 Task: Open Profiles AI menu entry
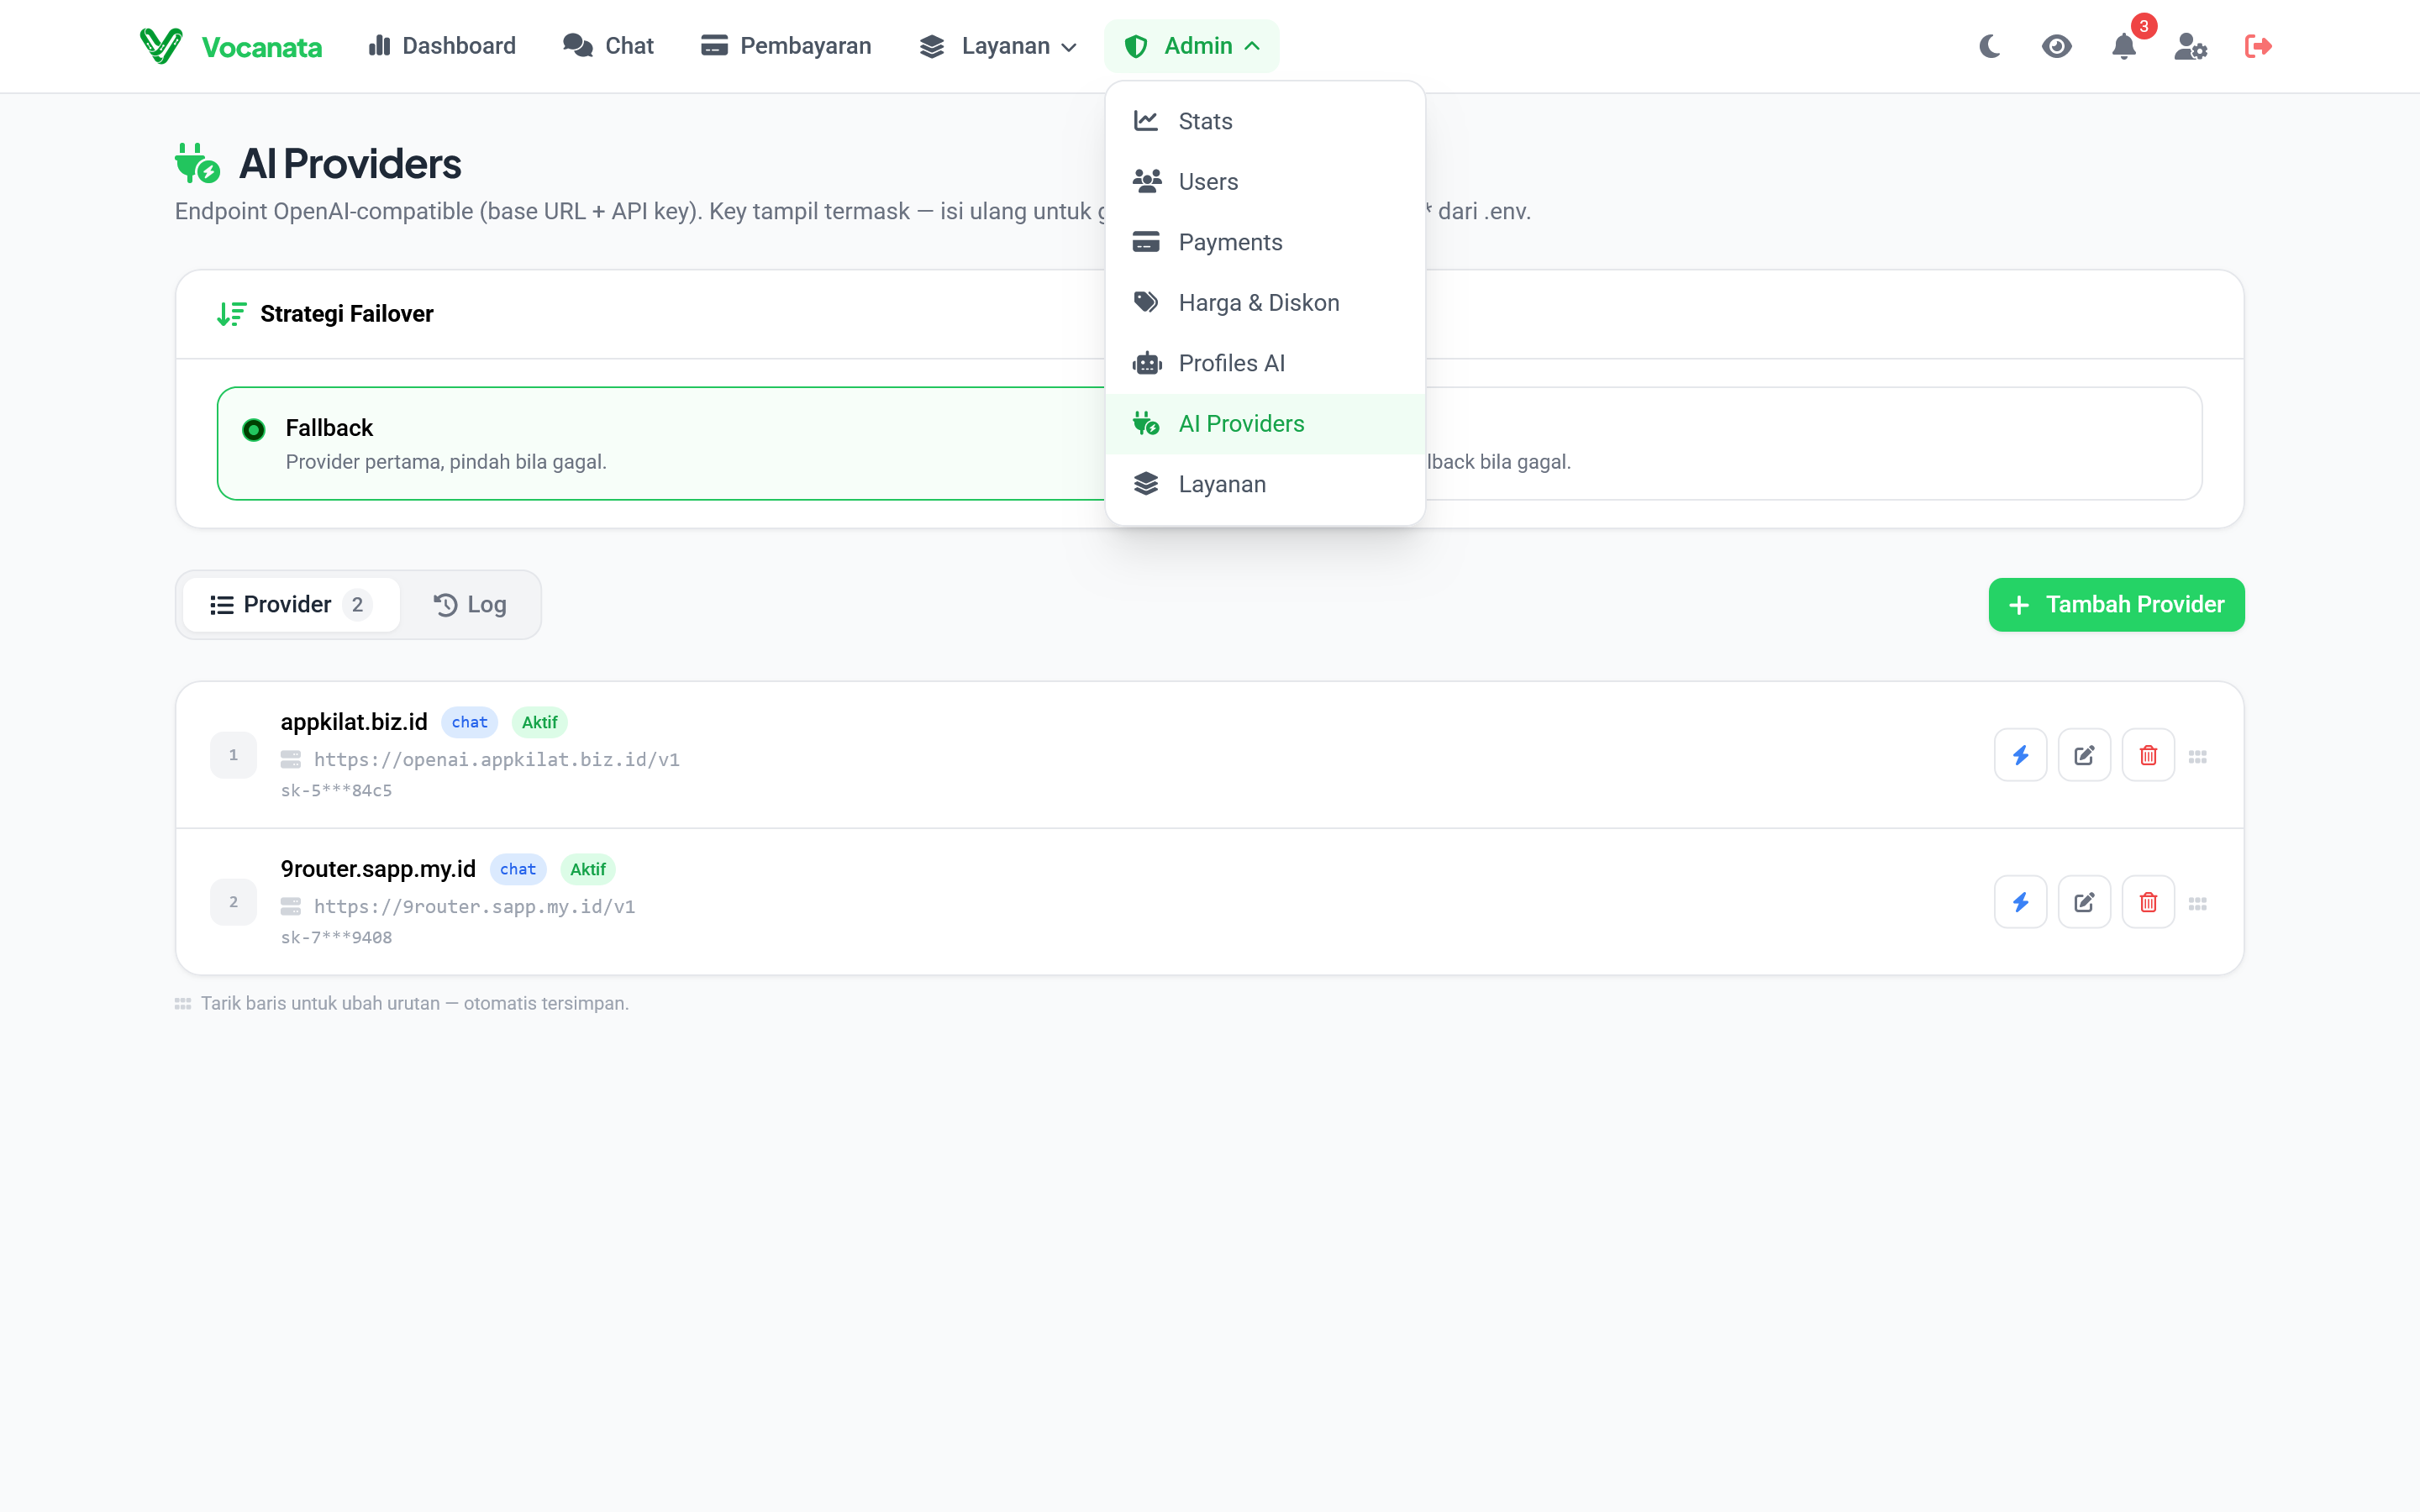coord(1265,363)
